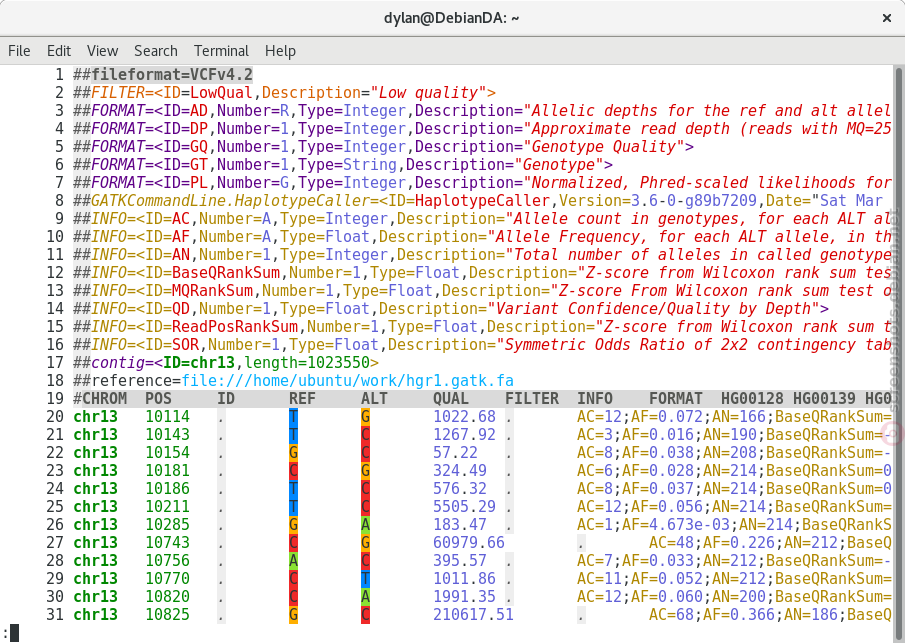The image size is (905, 643).
Task: Click position value 10114
Action: point(167,416)
